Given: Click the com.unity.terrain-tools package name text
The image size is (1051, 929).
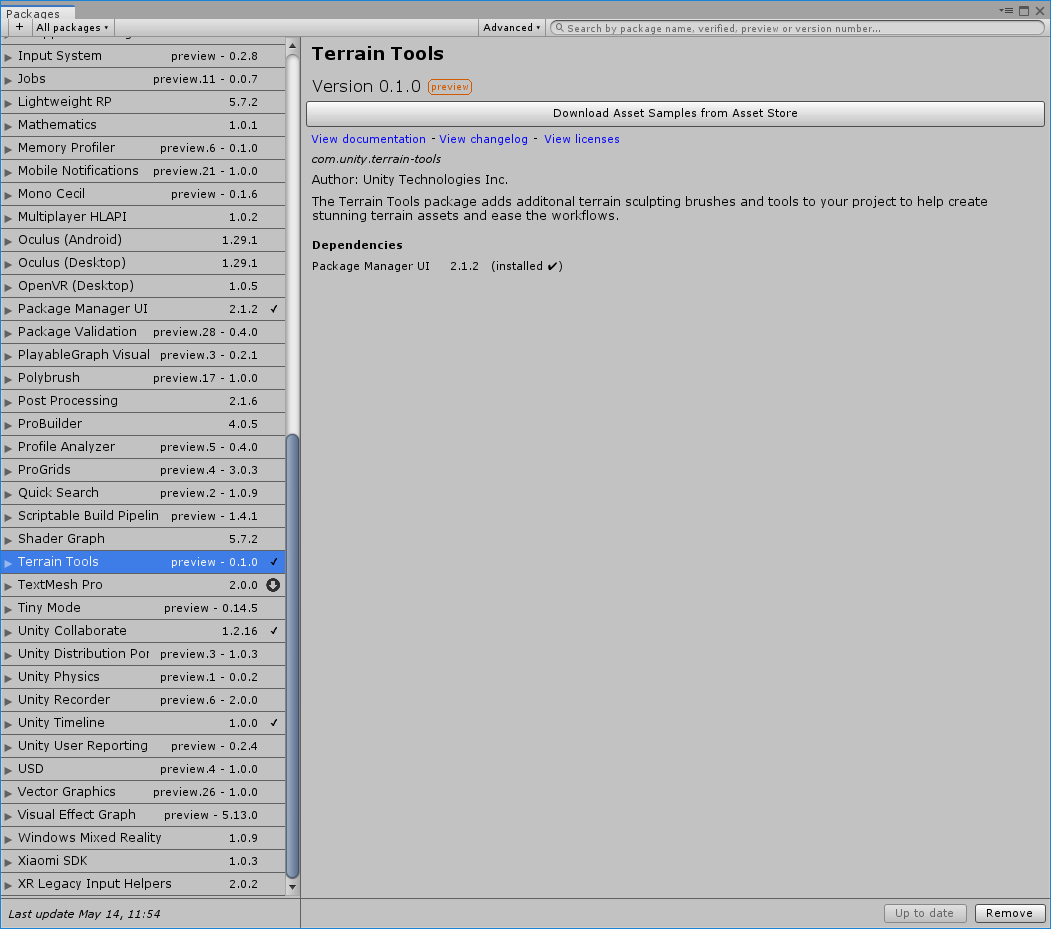Looking at the screenshot, I should (376, 160).
